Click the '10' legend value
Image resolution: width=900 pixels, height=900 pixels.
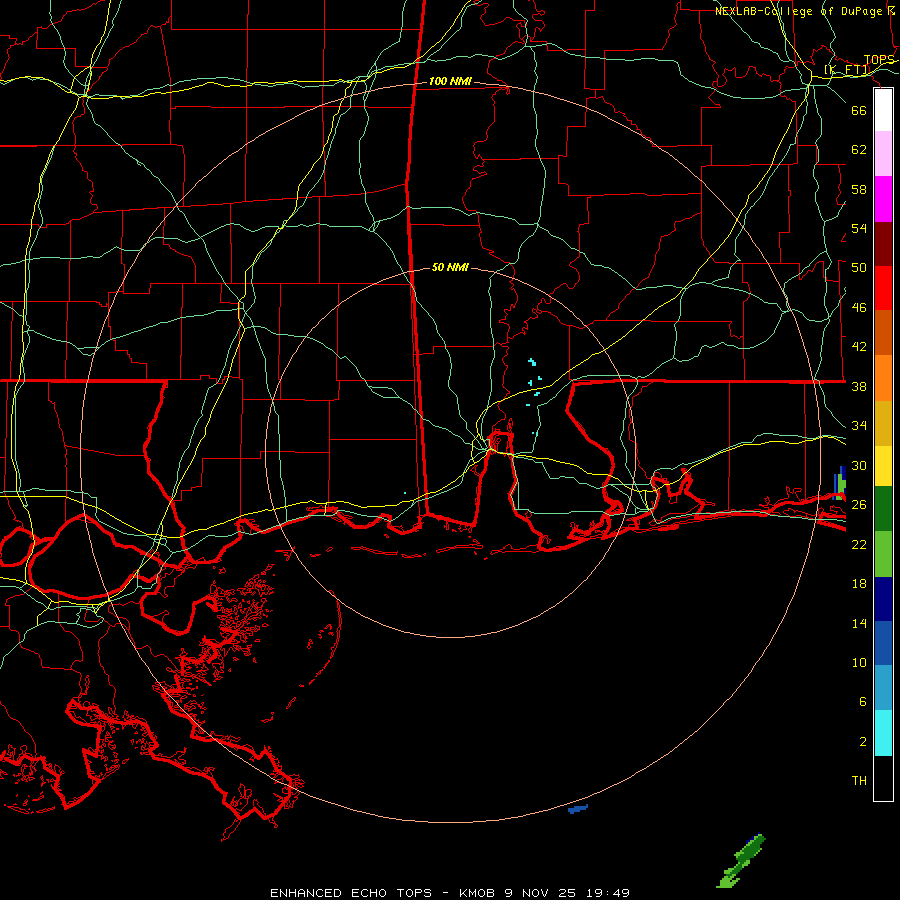(x=859, y=662)
